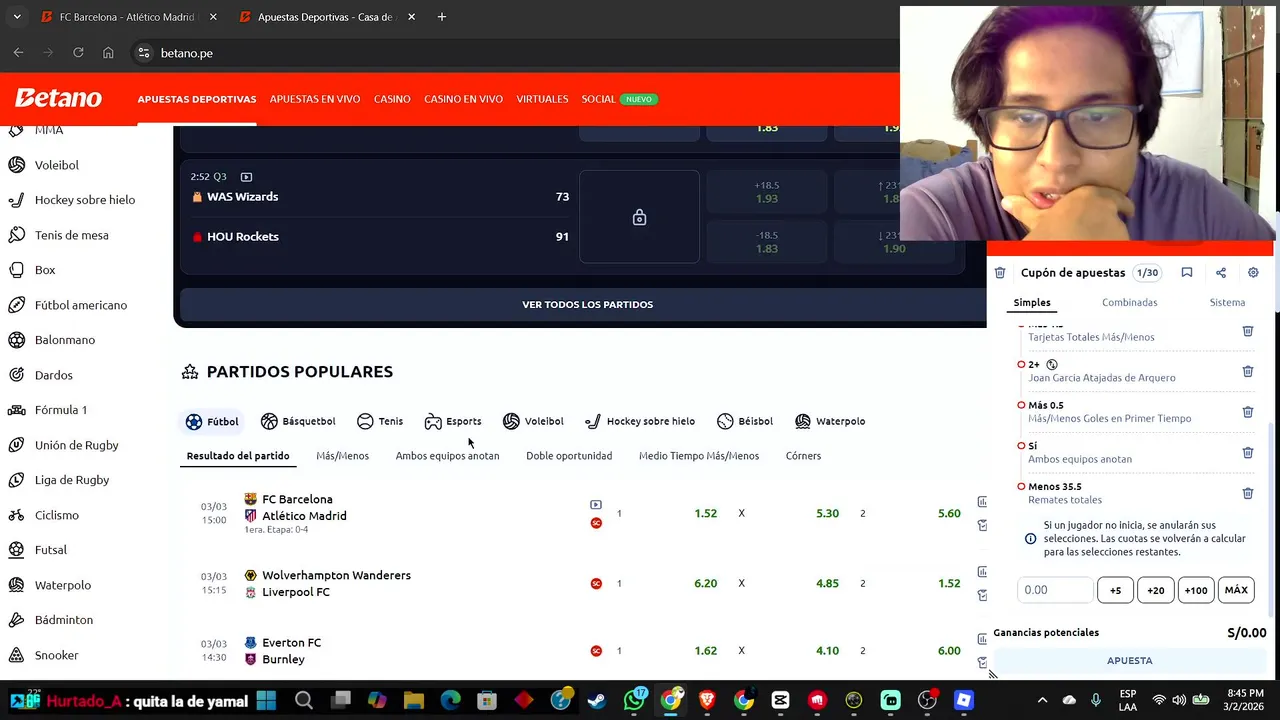This screenshot has width=1280, height=720.
Task: Open browser tab list dropdown
Action: pos(17,17)
